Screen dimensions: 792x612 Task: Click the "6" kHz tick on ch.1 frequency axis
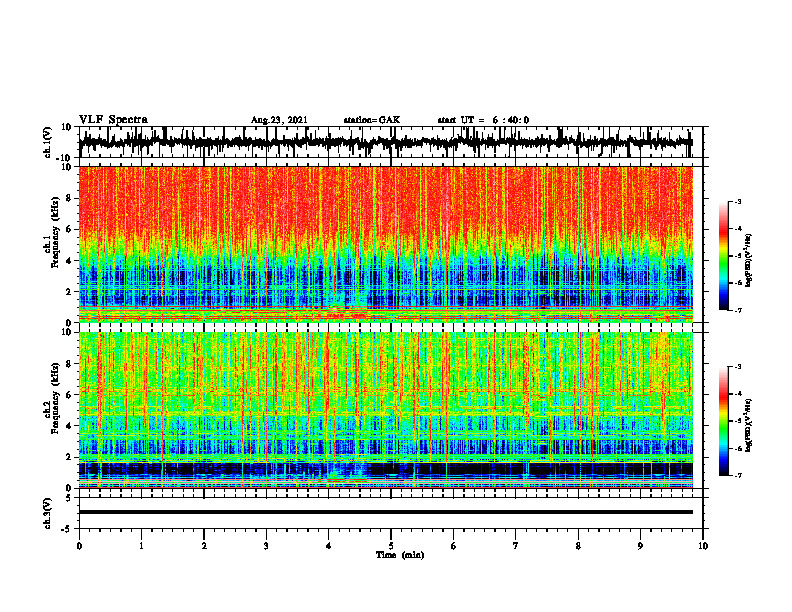[70, 229]
